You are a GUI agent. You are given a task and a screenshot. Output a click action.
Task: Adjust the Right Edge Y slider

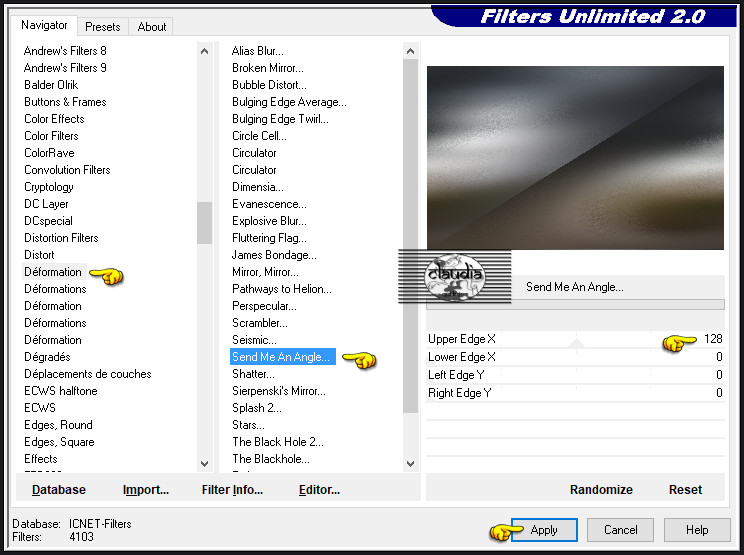pos(575,393)
